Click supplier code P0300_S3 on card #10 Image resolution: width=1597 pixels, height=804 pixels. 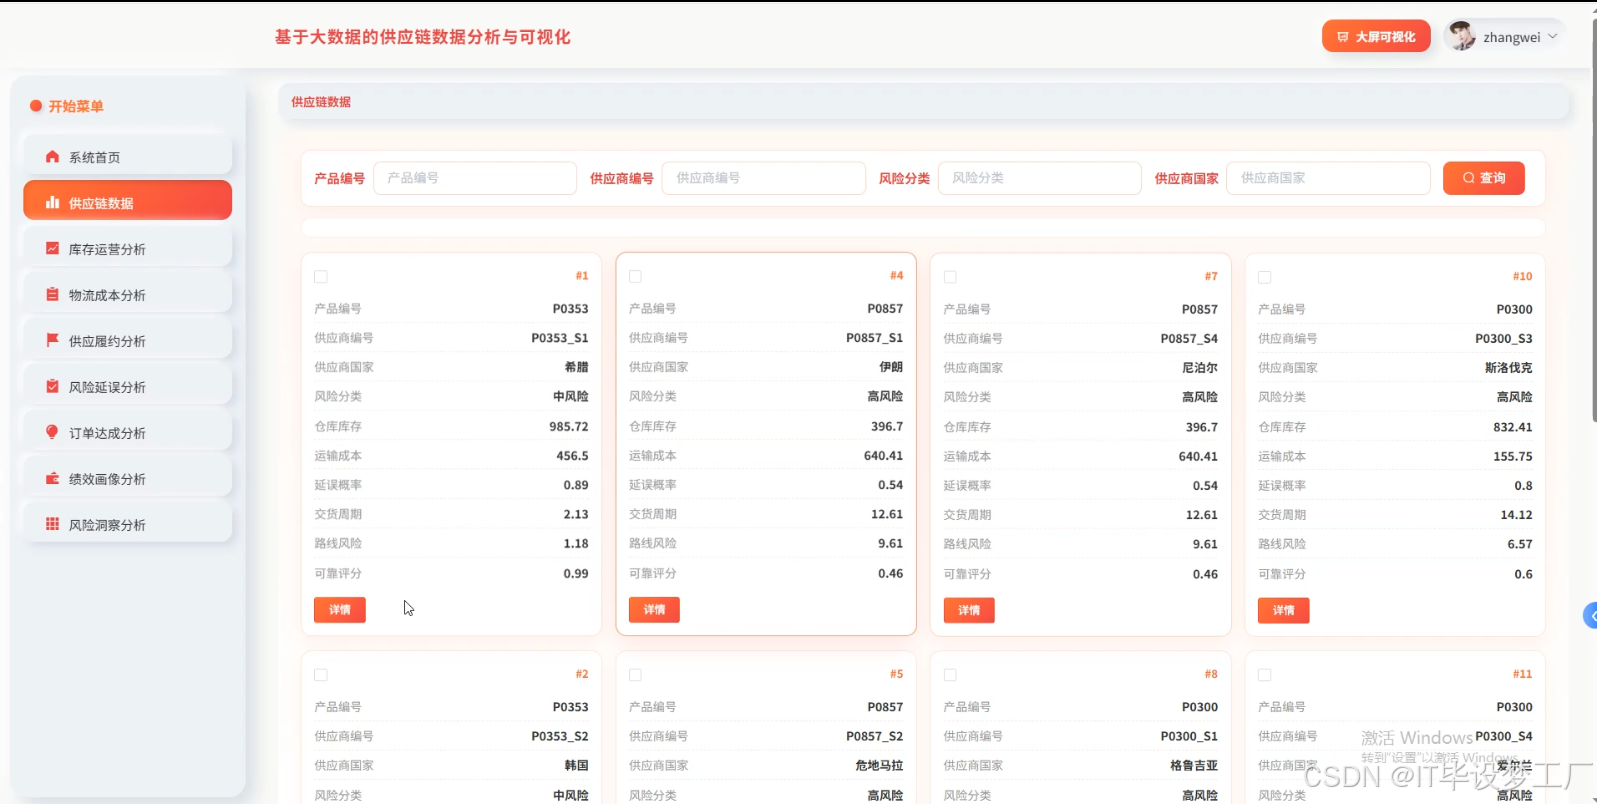coord(1504,338)
